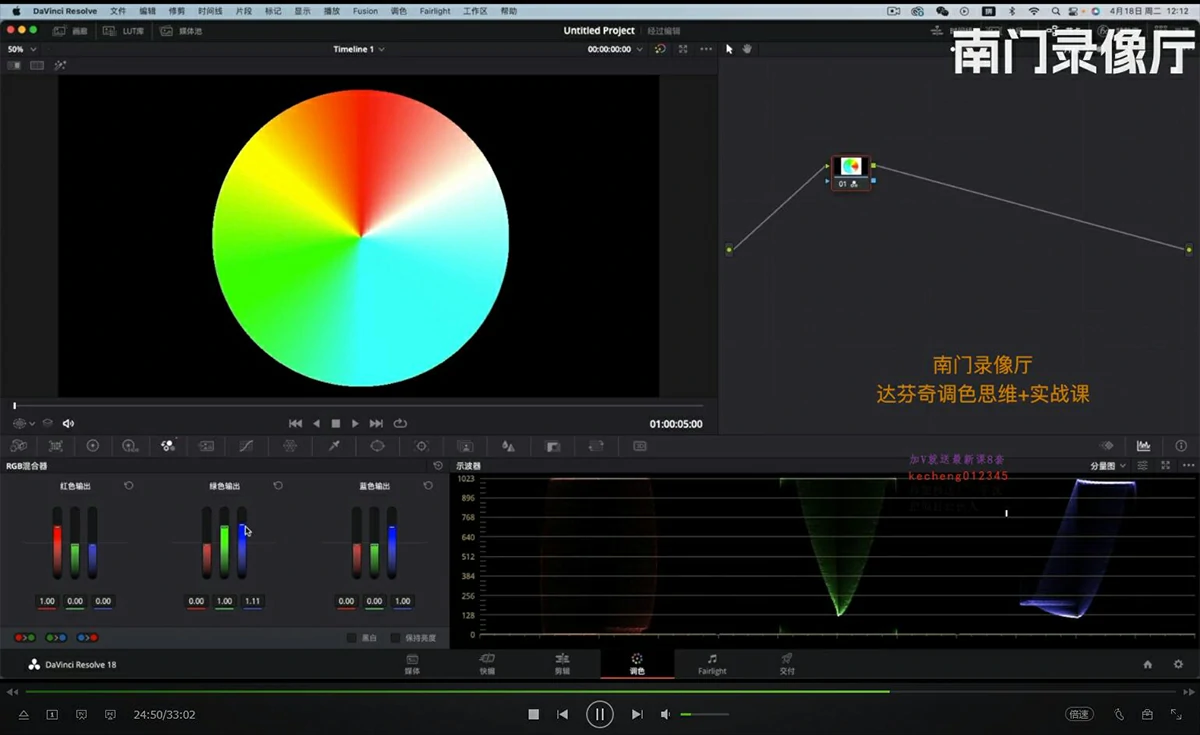Switch to the 剪辑 page tab
The height and width of the screenshot is (735, 1200).
562,664
